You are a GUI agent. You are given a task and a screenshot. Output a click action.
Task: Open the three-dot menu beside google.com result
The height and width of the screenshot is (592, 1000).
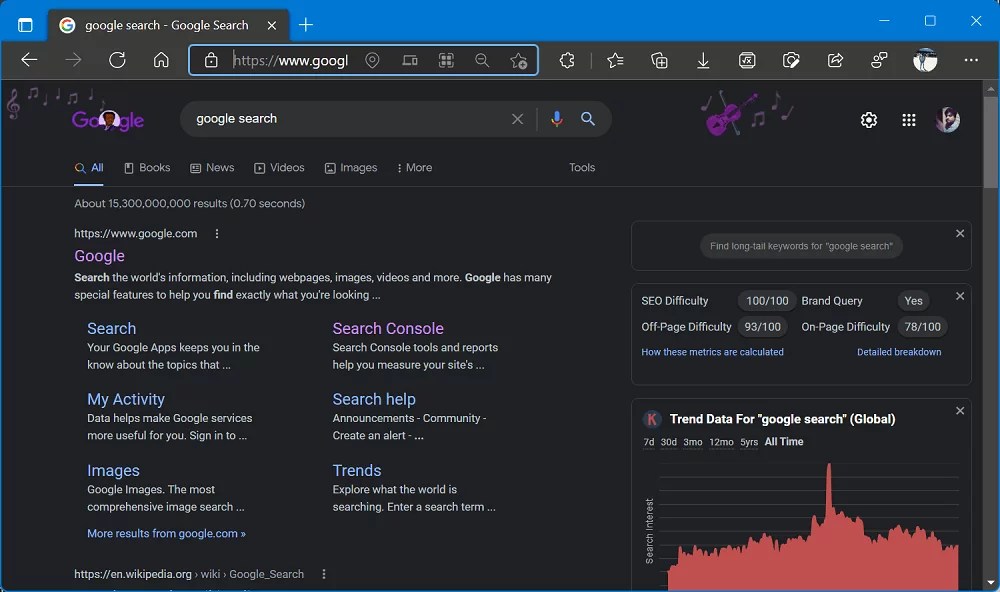(216, 233)
